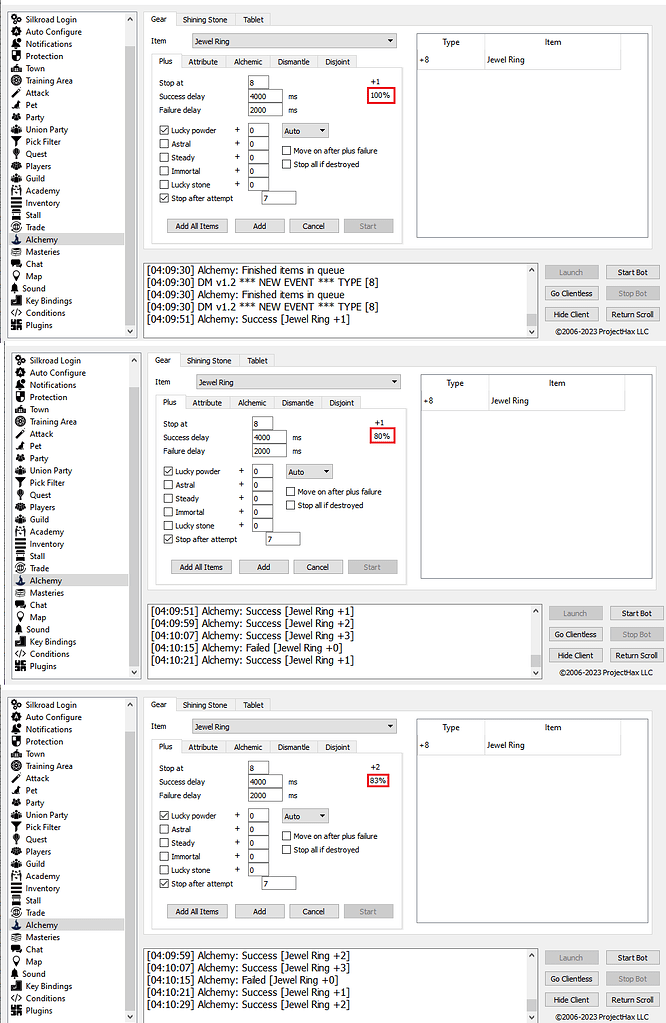Open Union Party in the top window sidebar

(x=47, y=130)
